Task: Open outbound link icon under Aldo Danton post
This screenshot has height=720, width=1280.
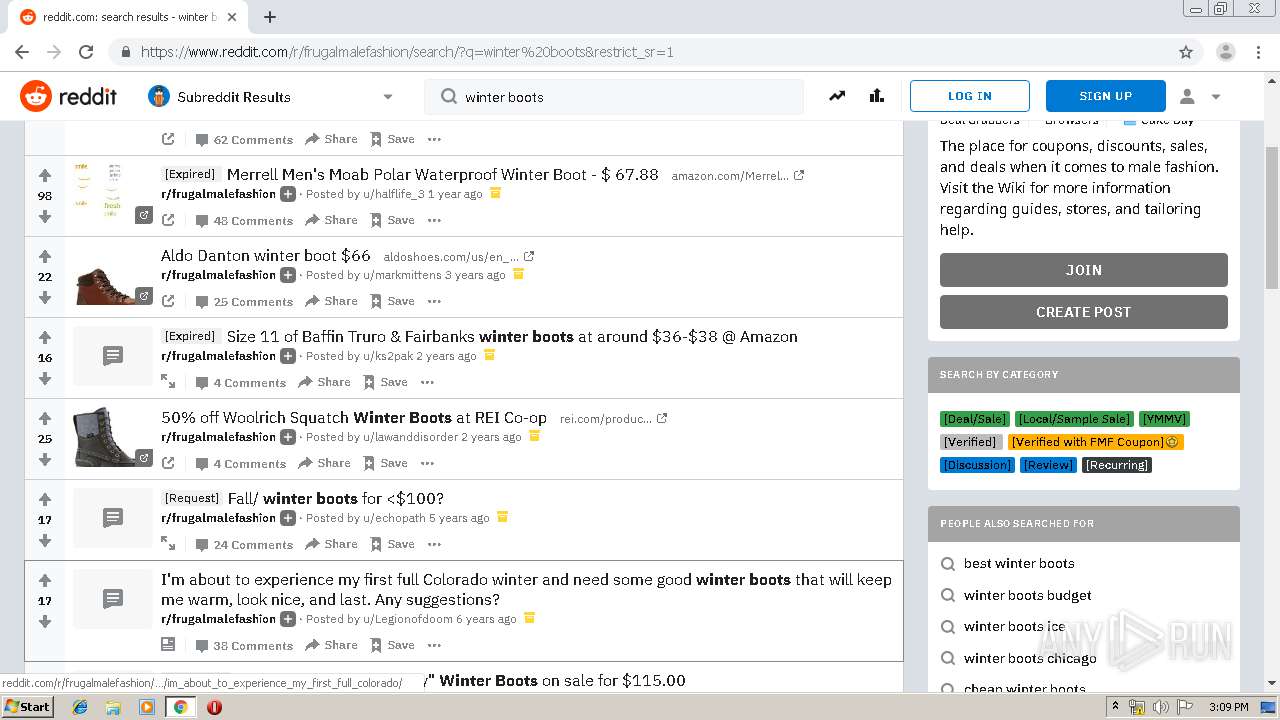Action: 168,301
